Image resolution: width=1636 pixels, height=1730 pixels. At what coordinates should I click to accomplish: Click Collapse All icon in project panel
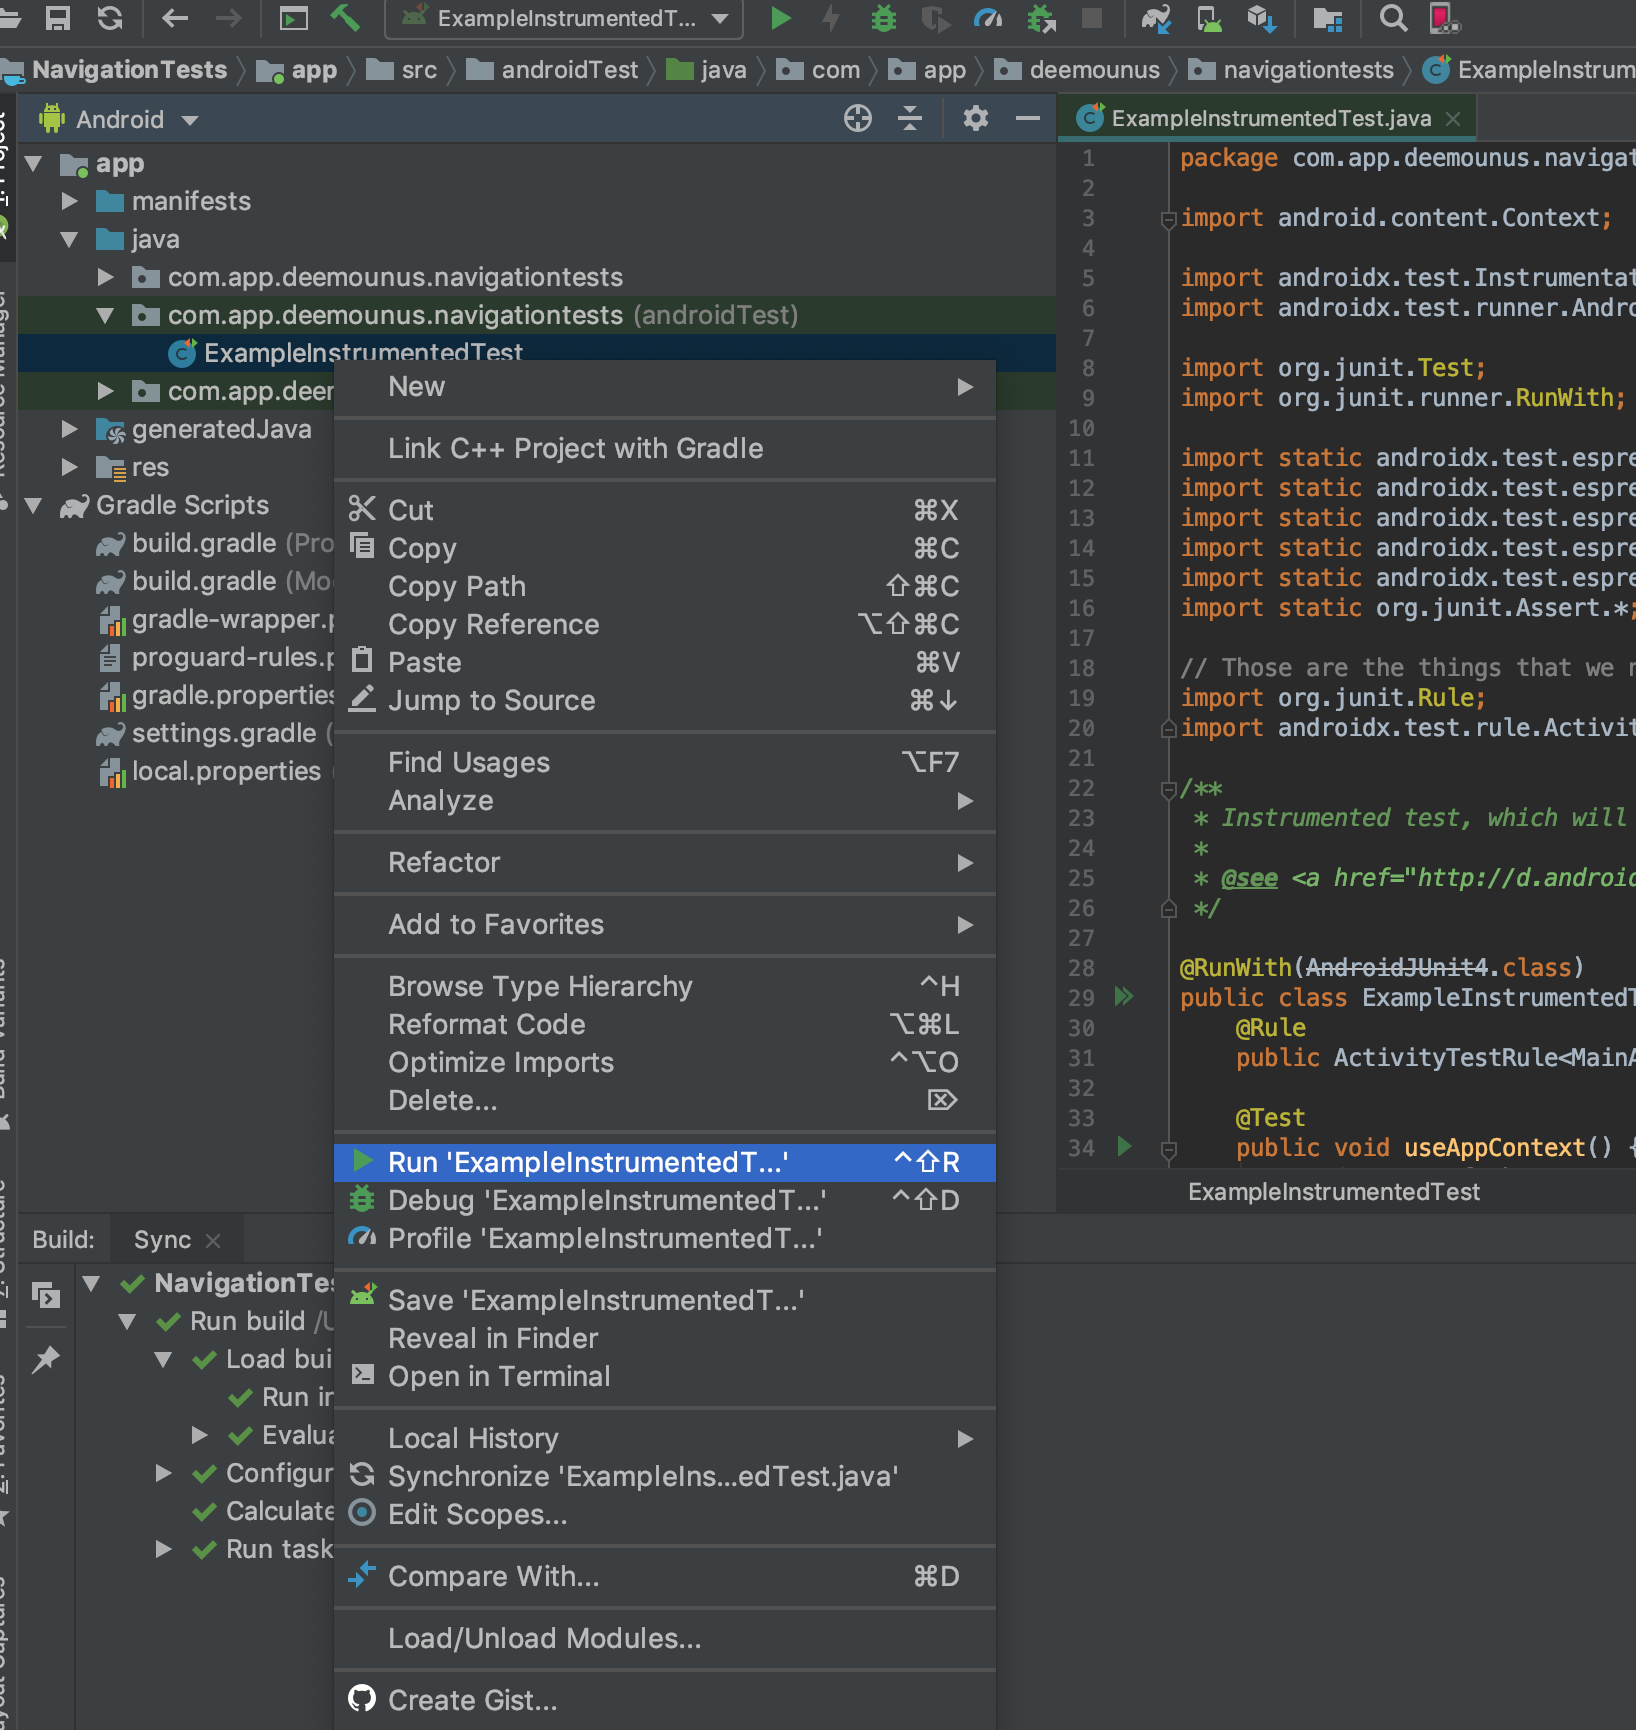tap(910, 119)
